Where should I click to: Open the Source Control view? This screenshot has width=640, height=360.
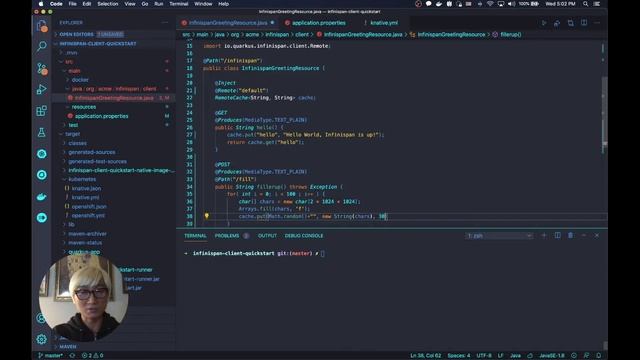41,68
